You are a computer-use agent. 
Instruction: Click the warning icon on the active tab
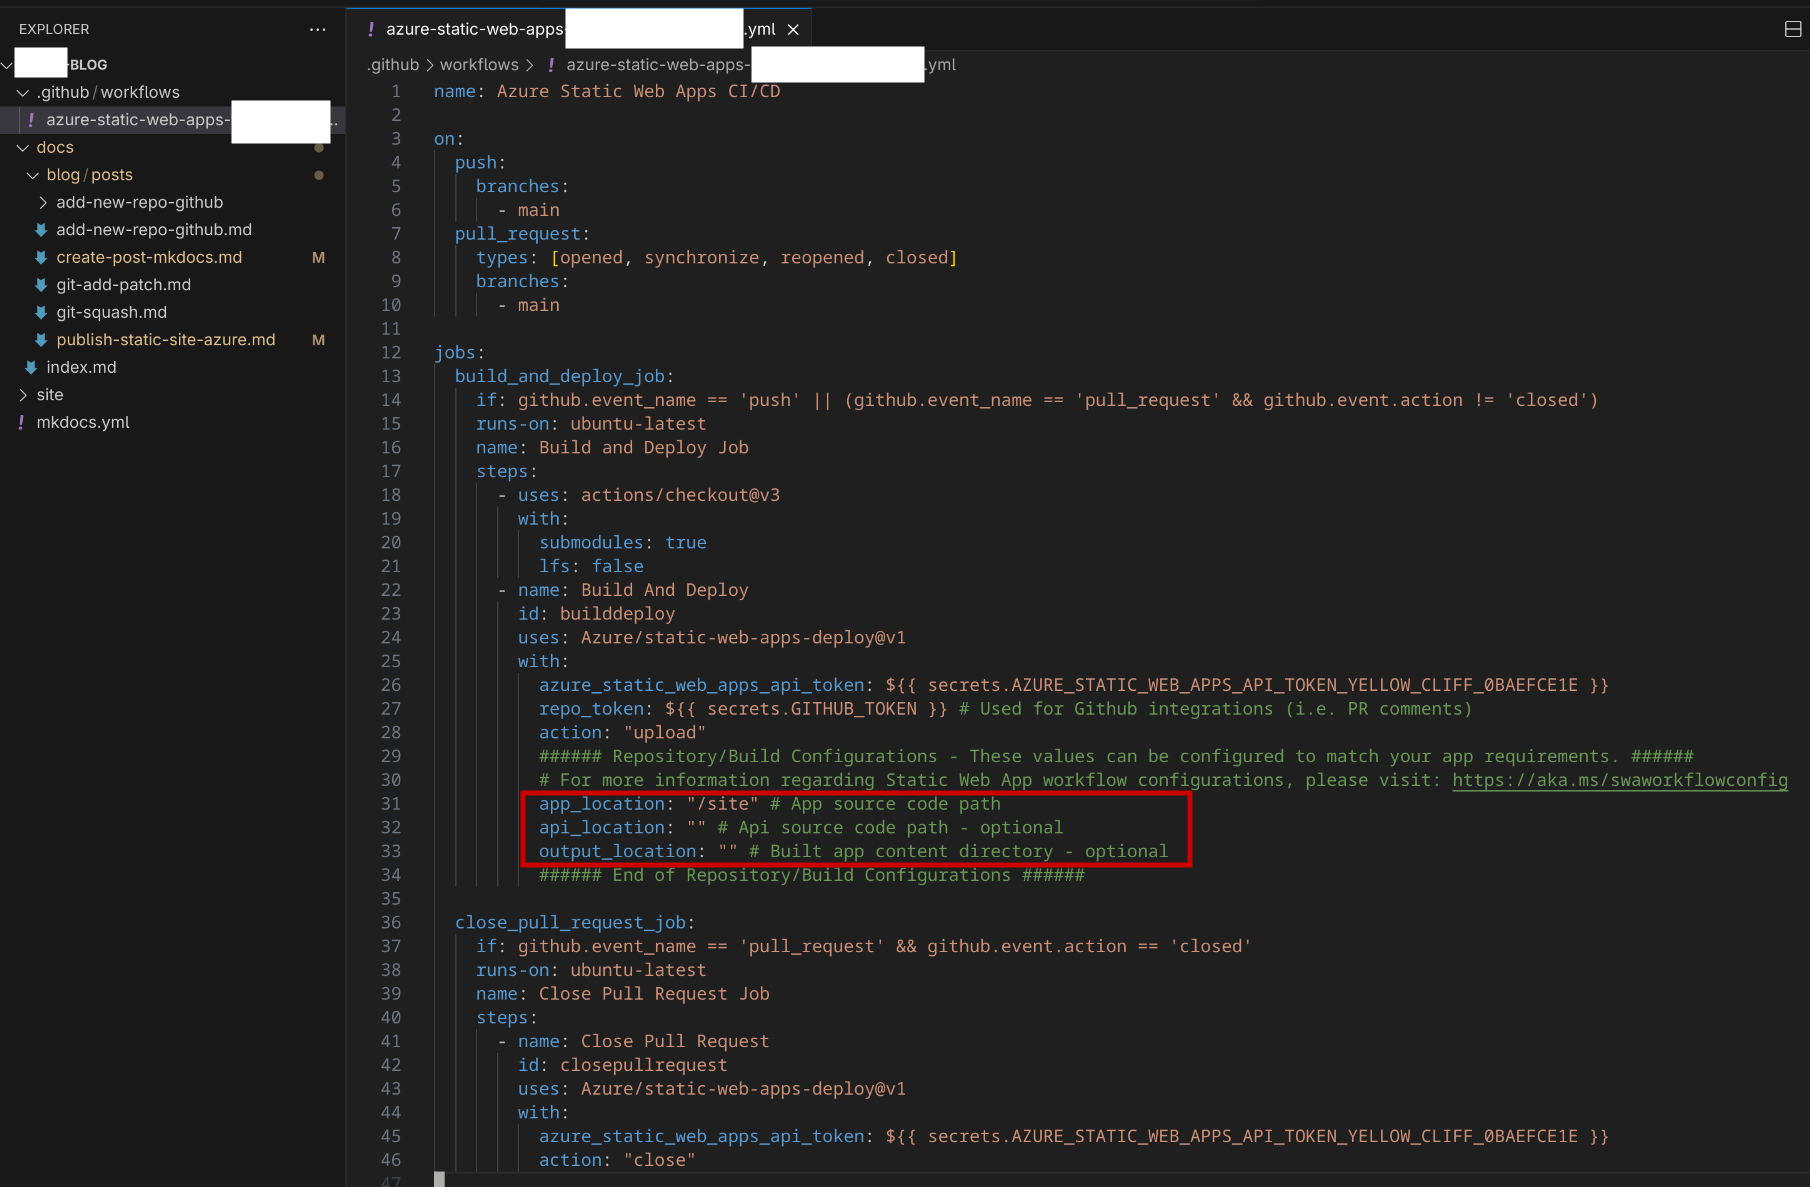(x=370, y=29)
